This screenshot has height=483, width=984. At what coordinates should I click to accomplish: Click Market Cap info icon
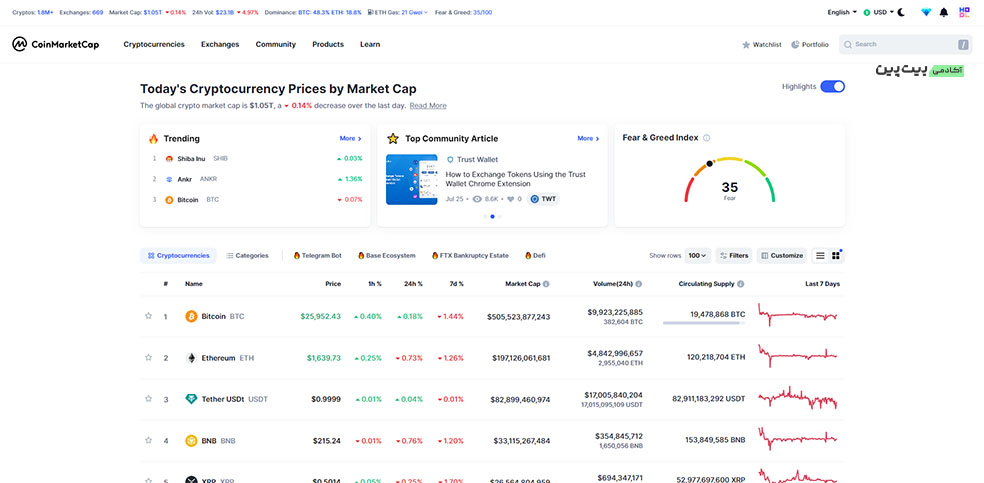(x=546, y=284)
